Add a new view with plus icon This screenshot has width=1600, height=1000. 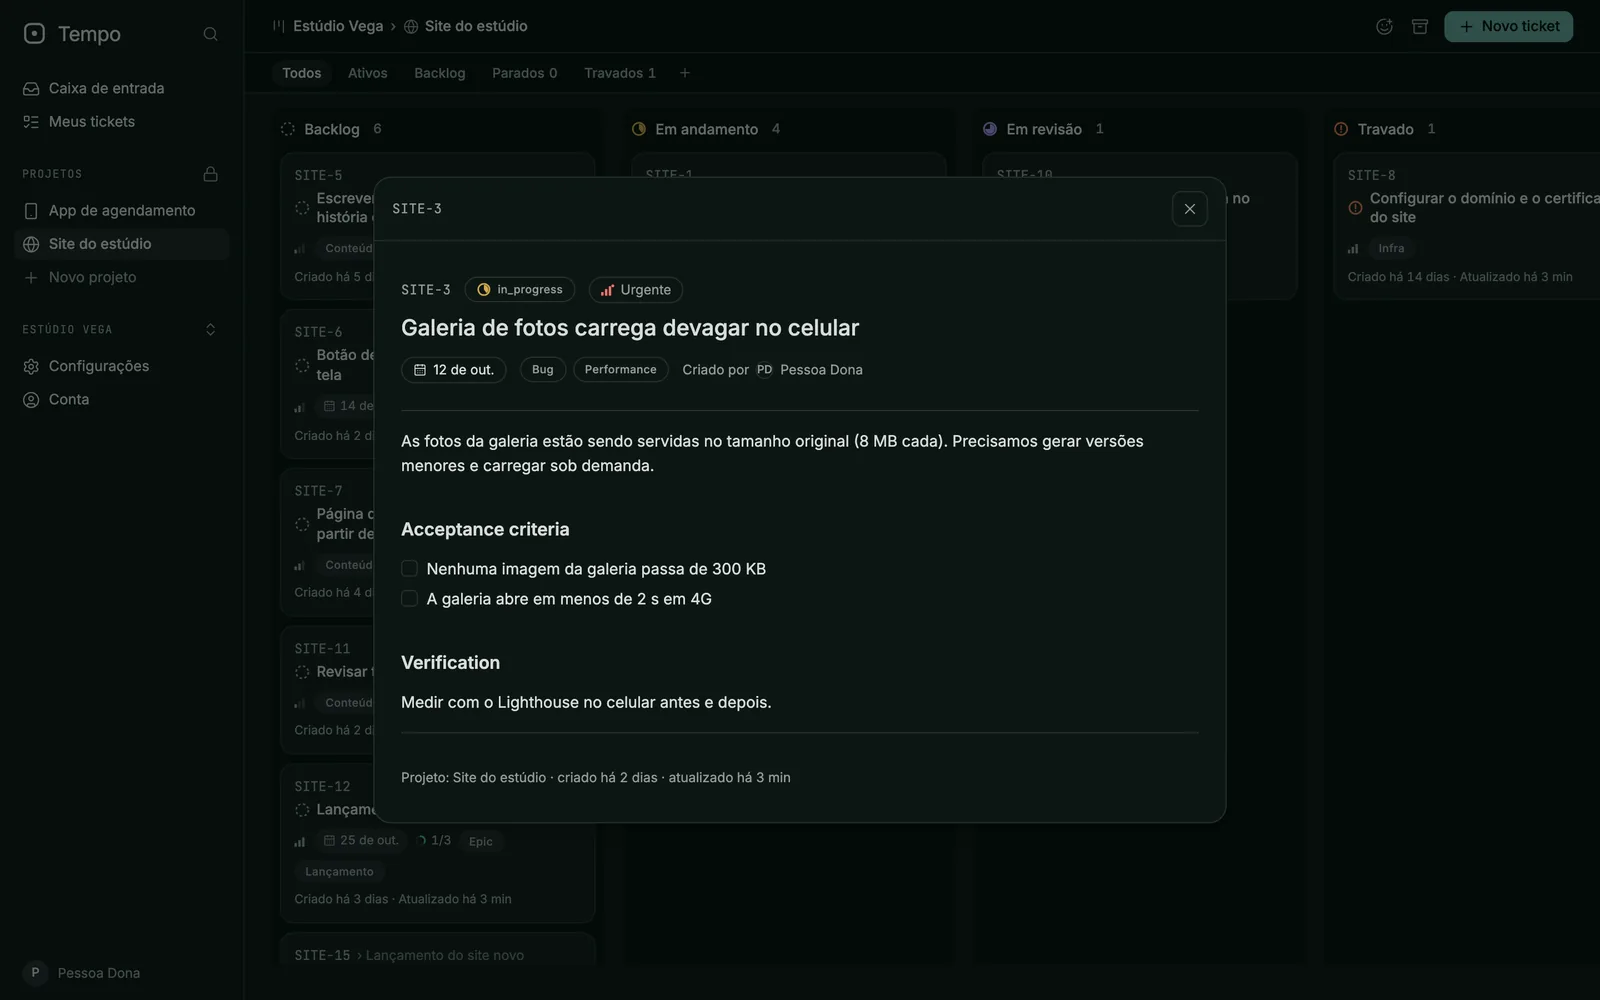(685, 73)
